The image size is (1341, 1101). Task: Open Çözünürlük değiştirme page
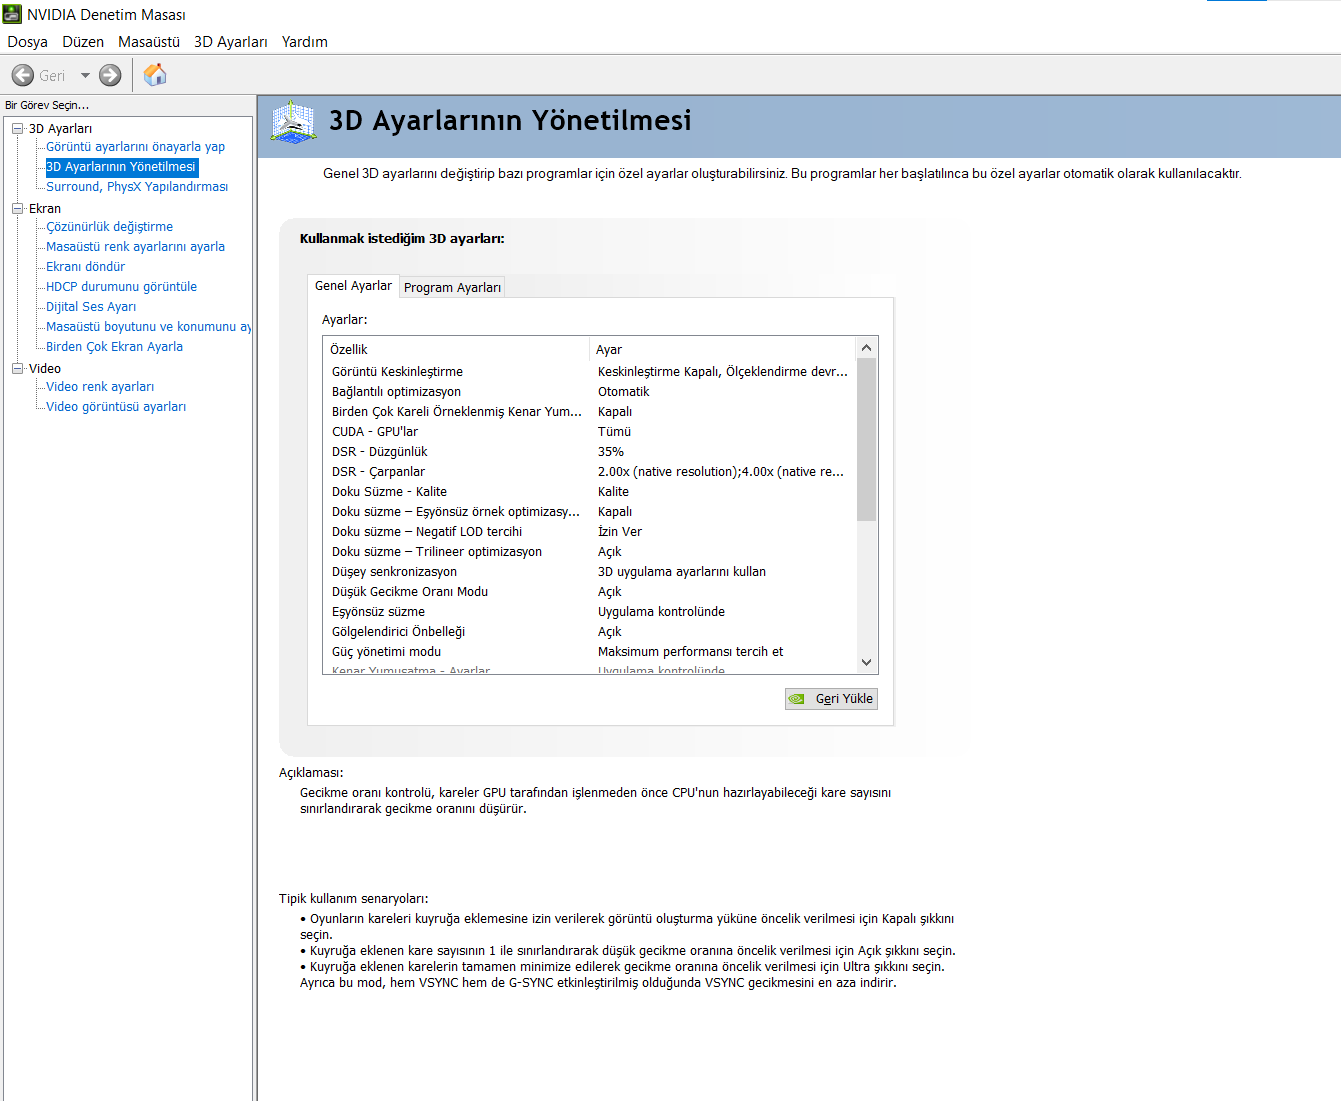click(109, 227)
